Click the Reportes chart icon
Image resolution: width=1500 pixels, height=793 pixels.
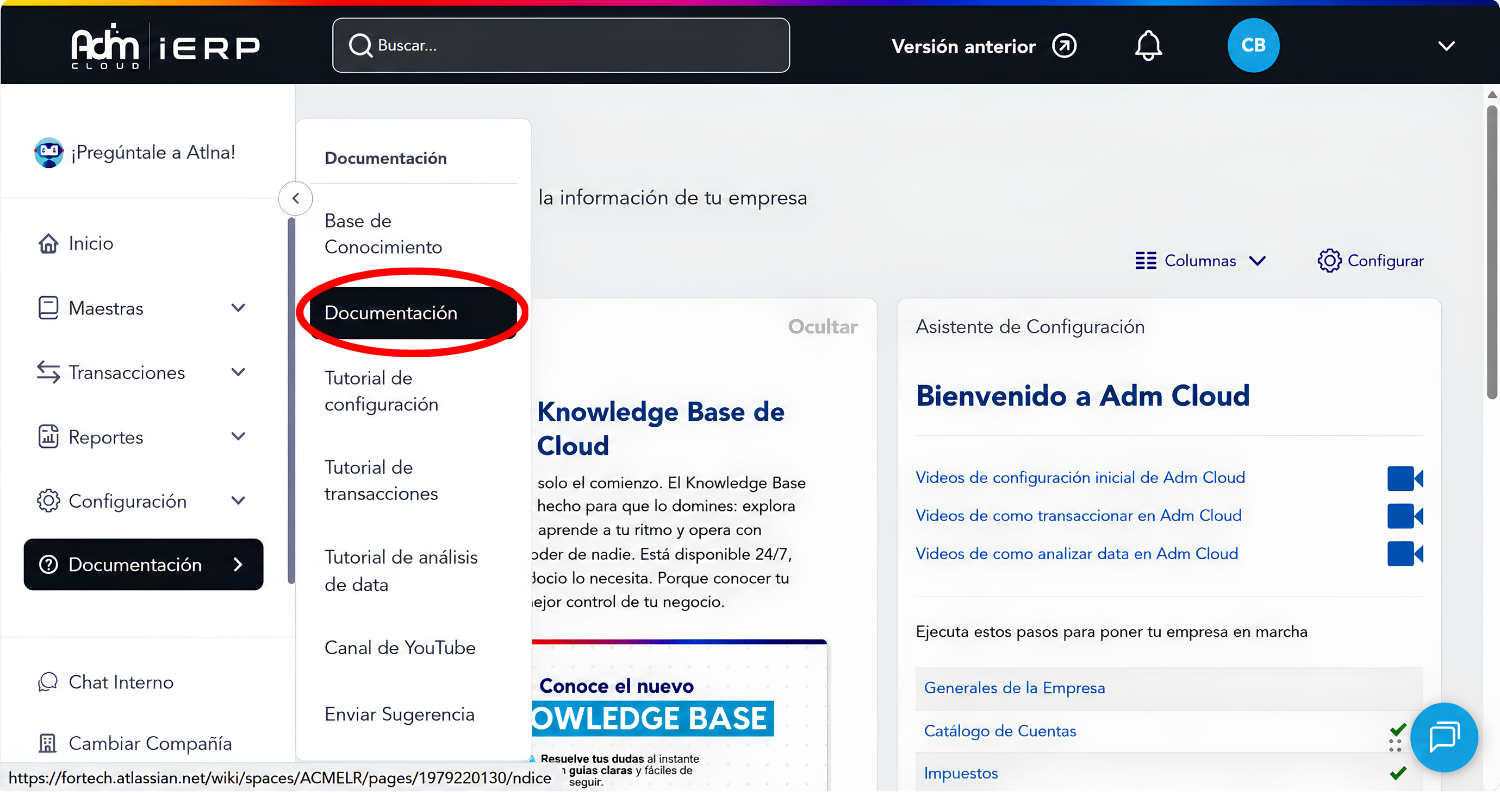tap(48, 437)
